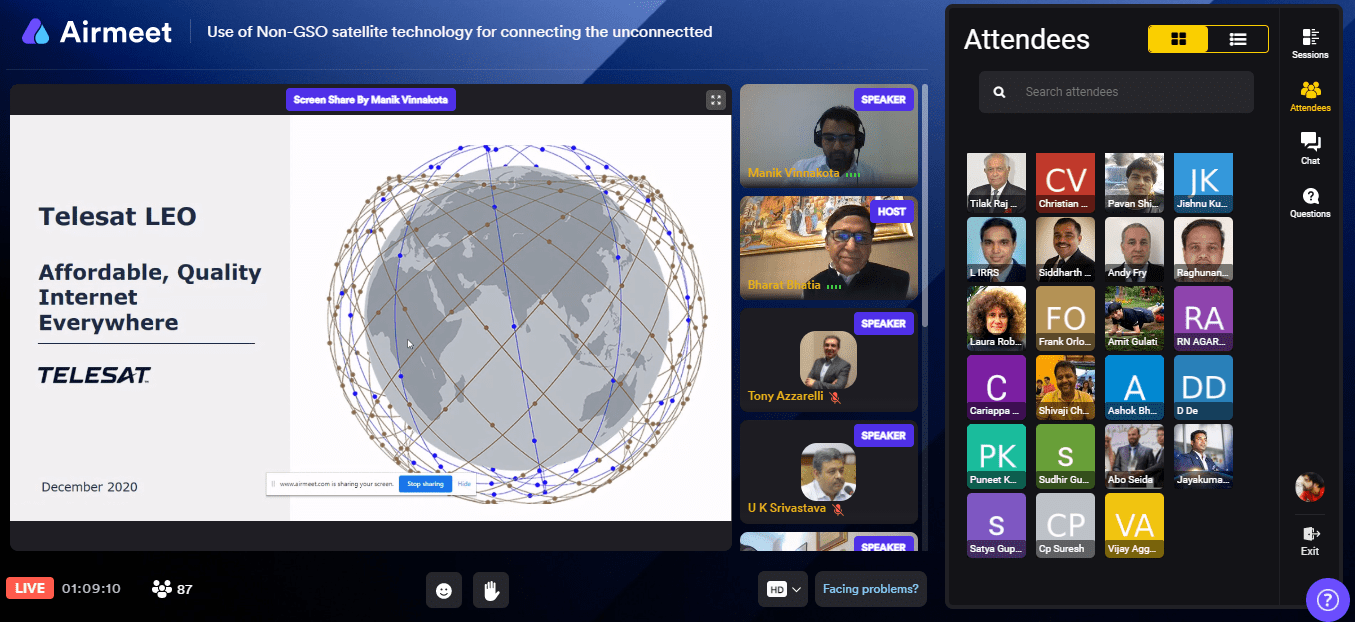
Task: Click the search magnifier icon
Action: point(999,92)
